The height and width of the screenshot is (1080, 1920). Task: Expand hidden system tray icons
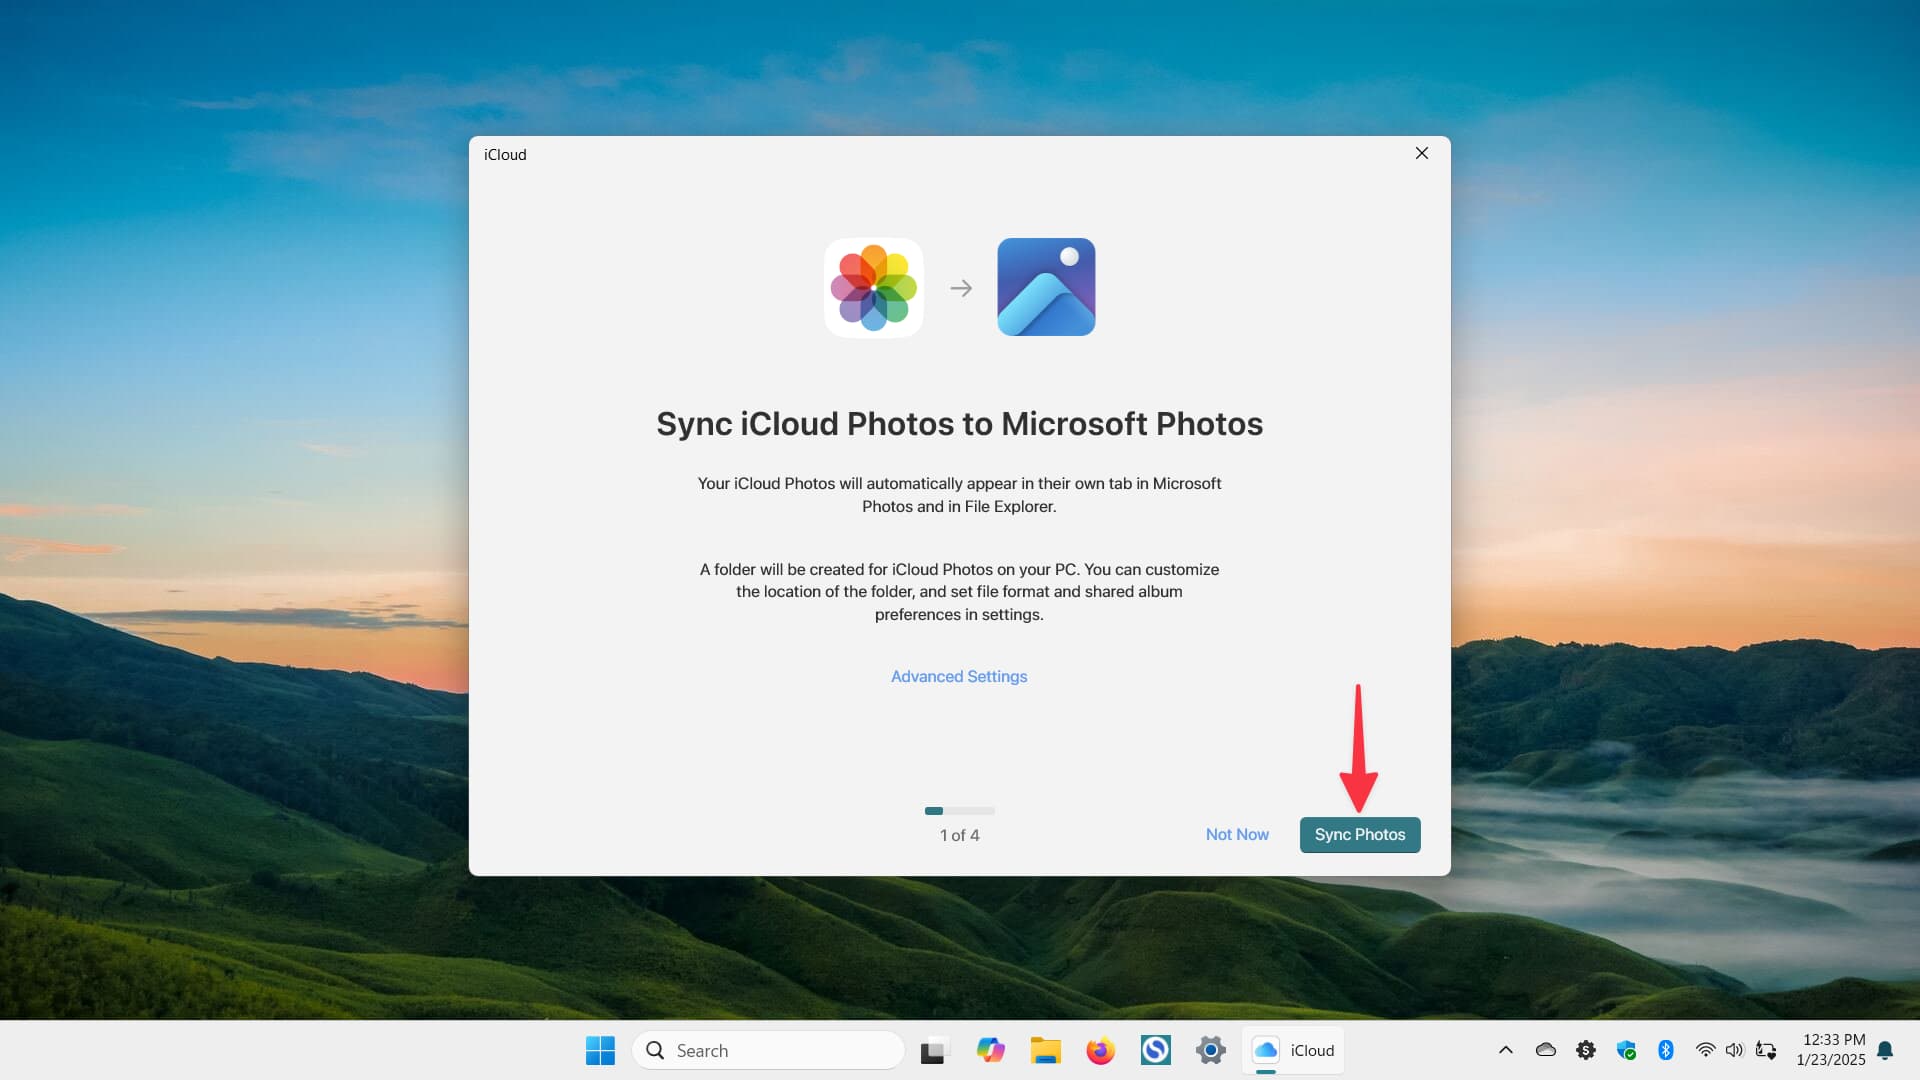(1505, 1050)
